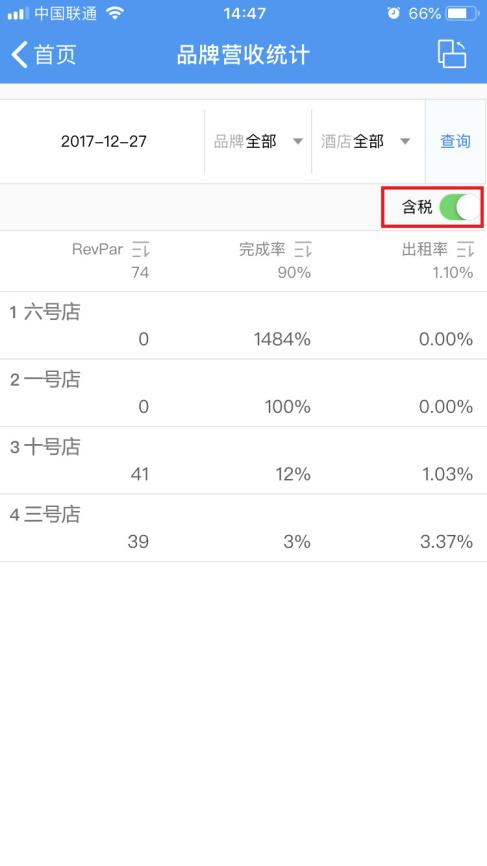Tap the 查询 button
Viewport: 487px width, 866px height.
[456, 141]
